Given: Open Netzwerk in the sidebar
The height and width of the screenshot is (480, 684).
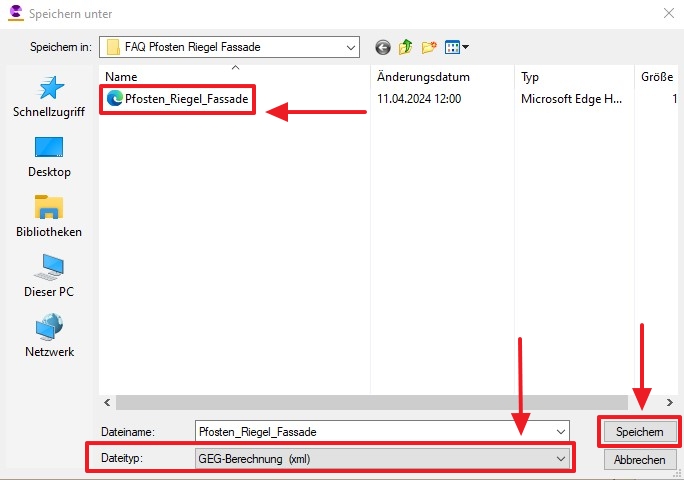Looking at the screenshot, I should (49, 336).
